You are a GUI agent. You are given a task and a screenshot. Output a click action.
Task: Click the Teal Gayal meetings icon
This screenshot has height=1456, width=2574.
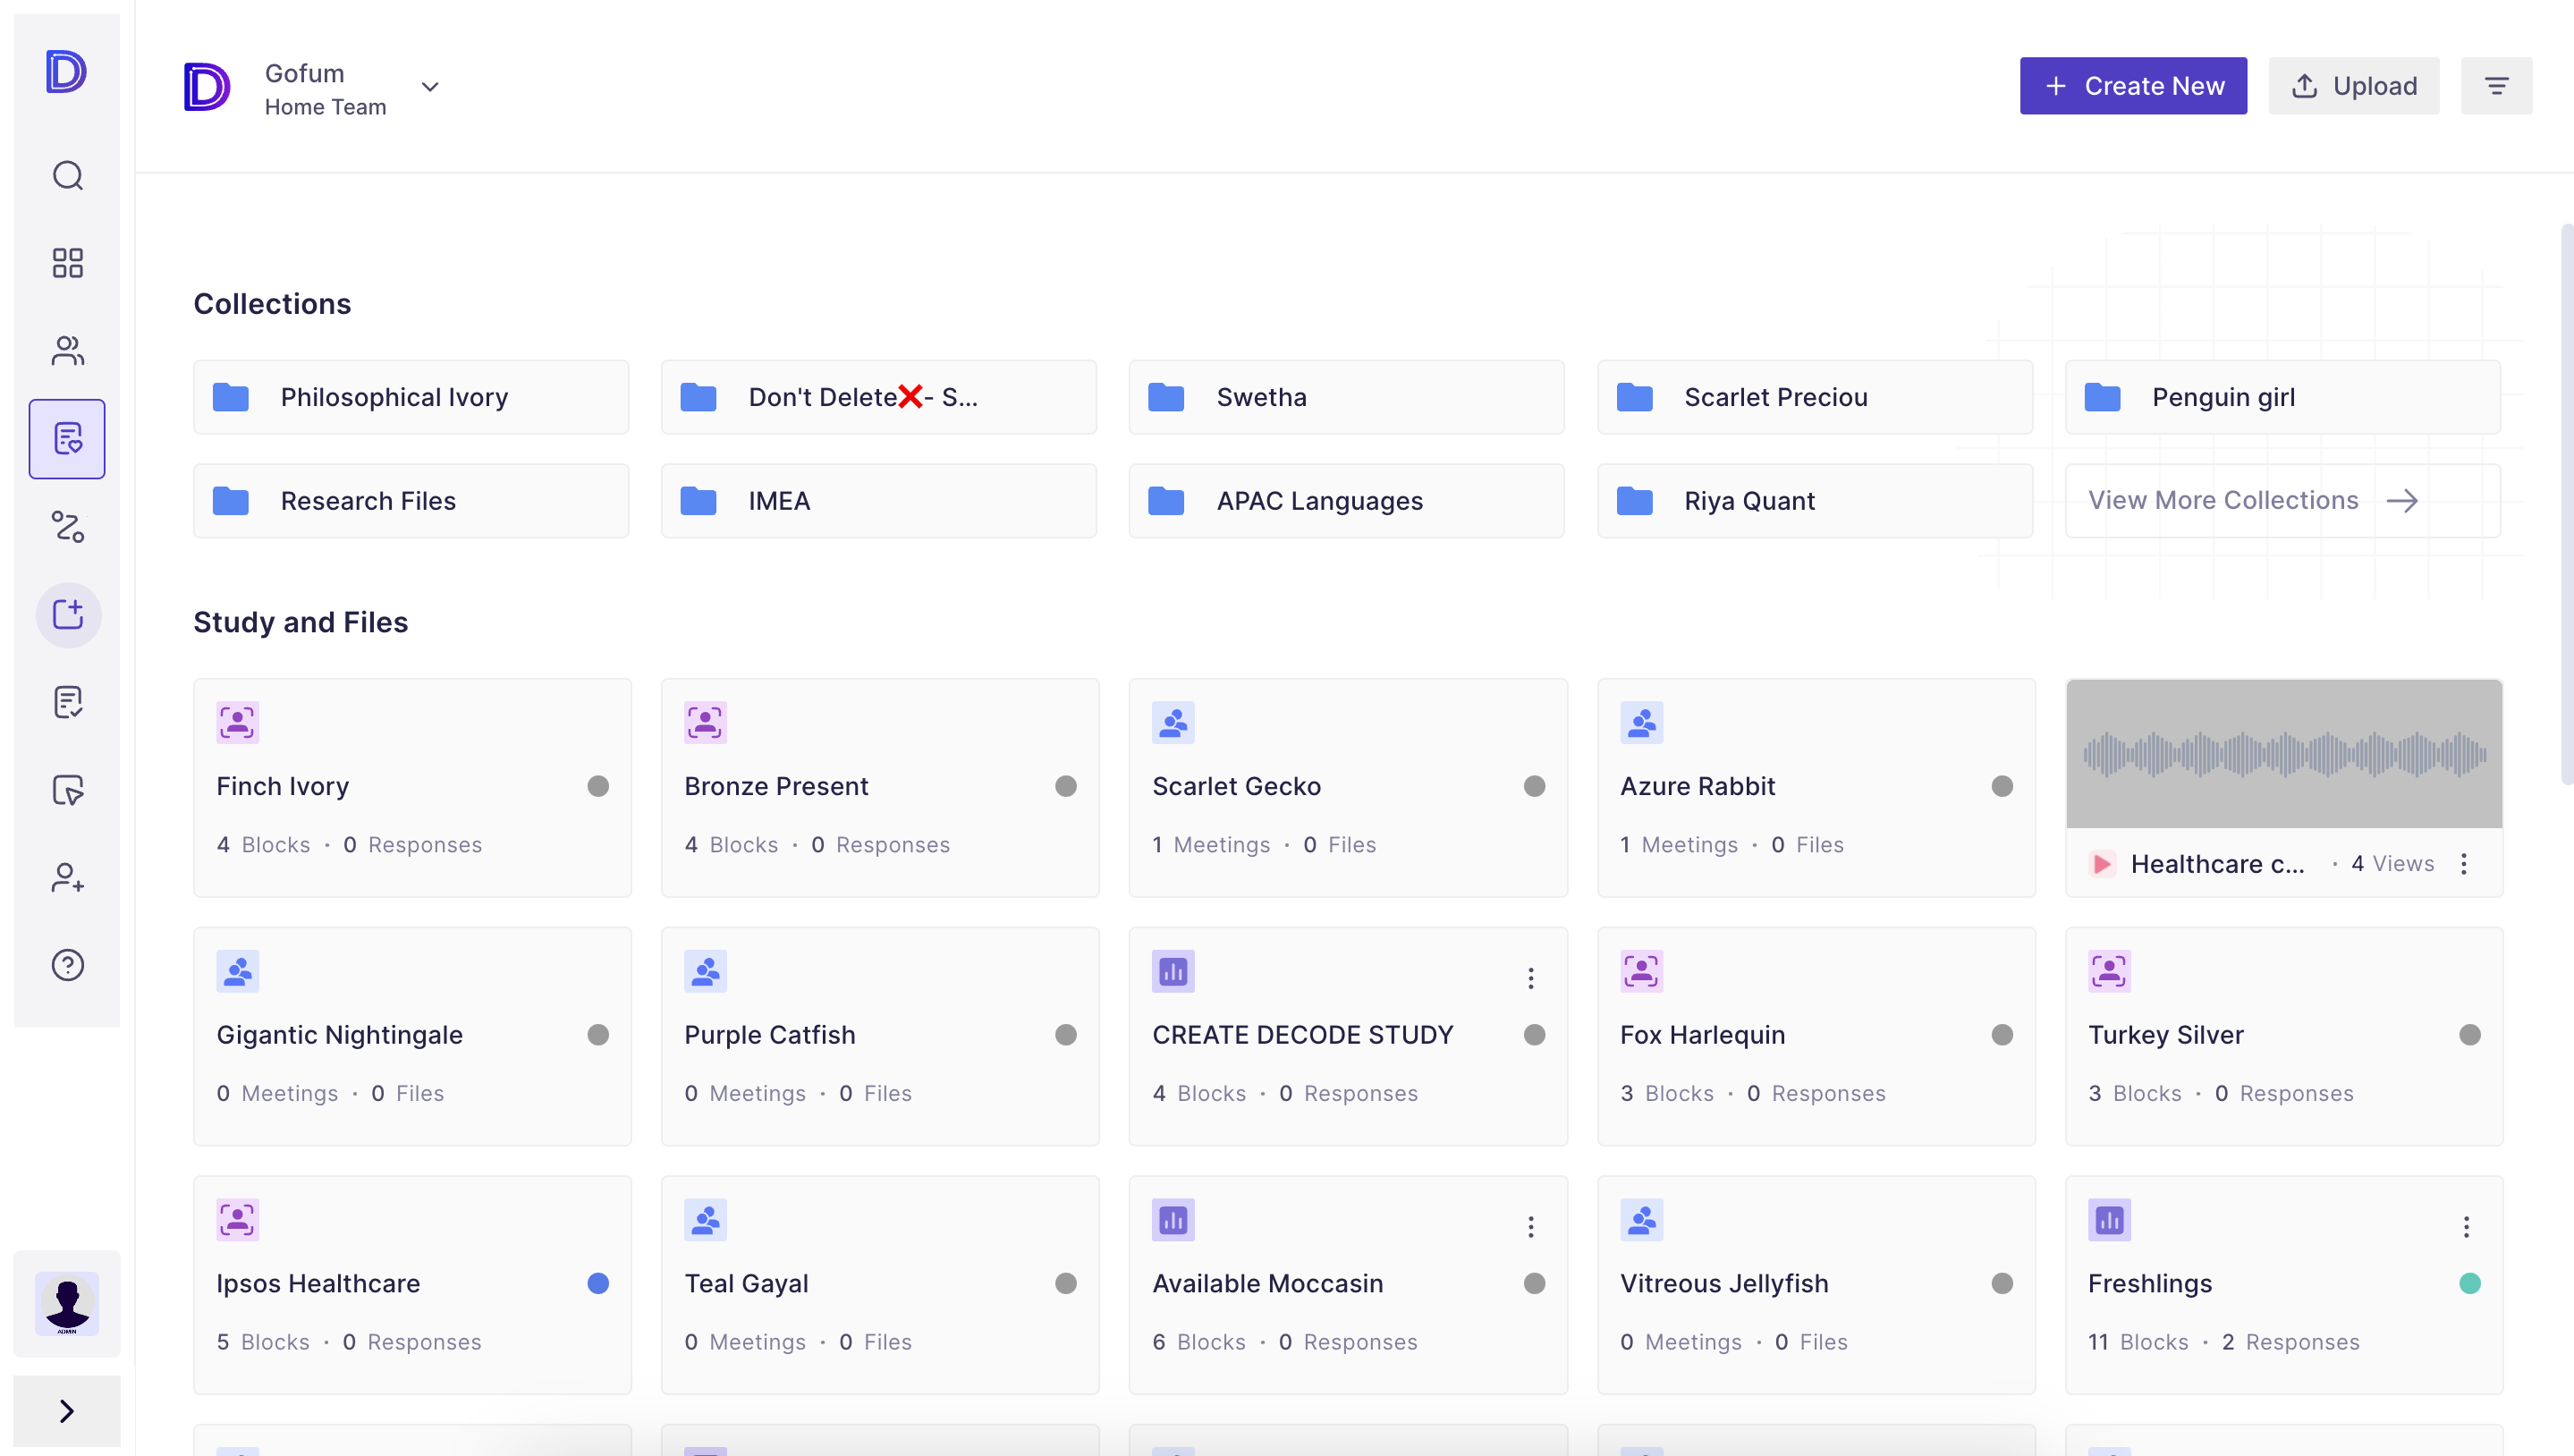point(705,1220)
